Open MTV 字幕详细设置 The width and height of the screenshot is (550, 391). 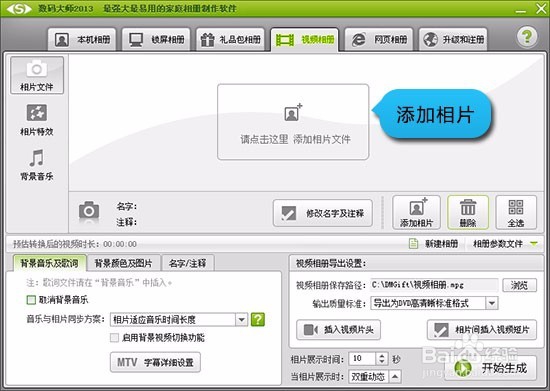point(155,362)
